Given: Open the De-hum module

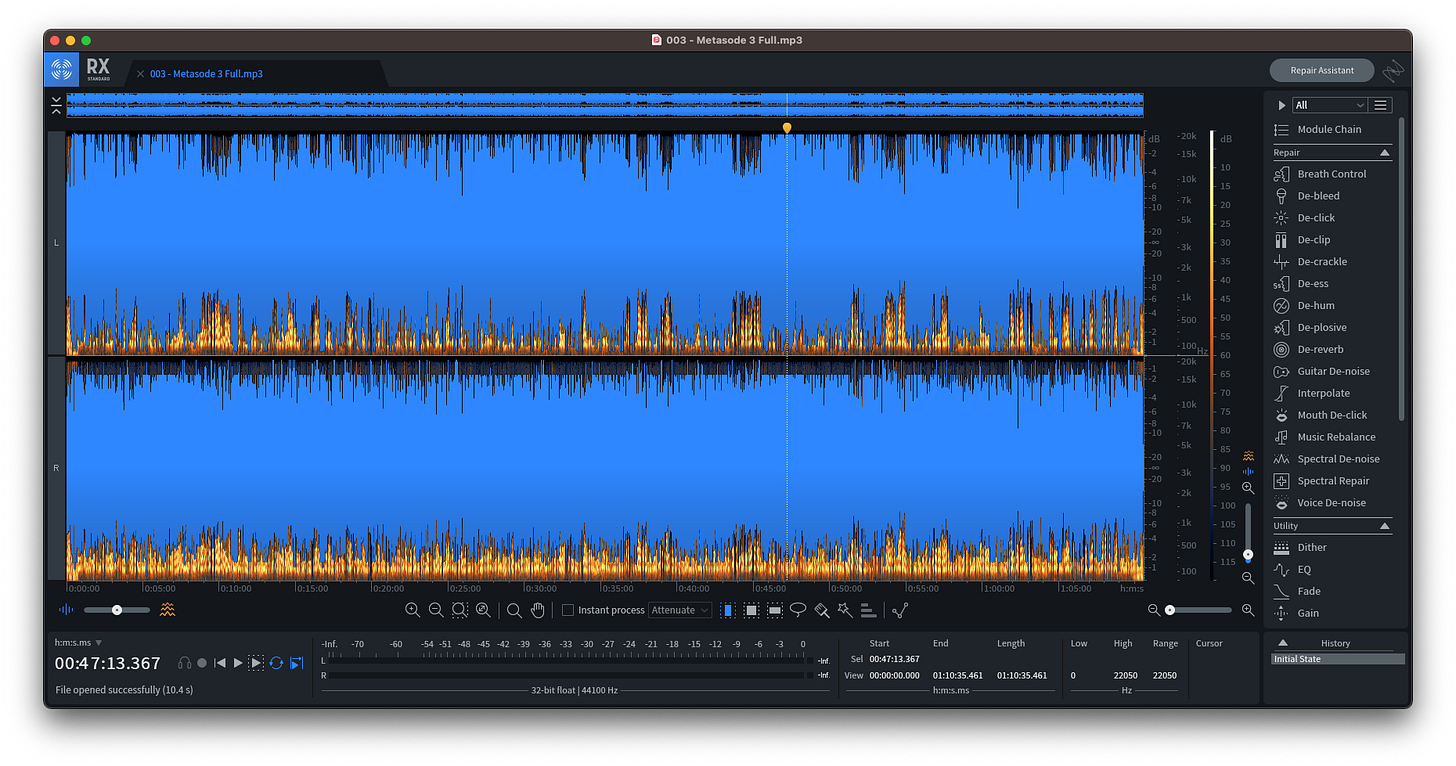Looking at the screenshot, I should (x=1315, y=306).
